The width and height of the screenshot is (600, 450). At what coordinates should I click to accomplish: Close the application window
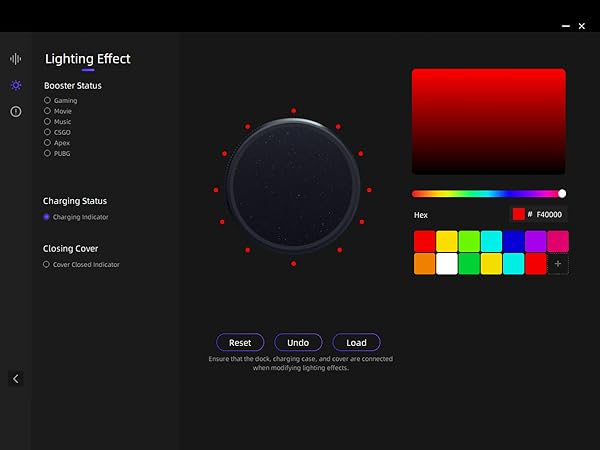[582, 26]
